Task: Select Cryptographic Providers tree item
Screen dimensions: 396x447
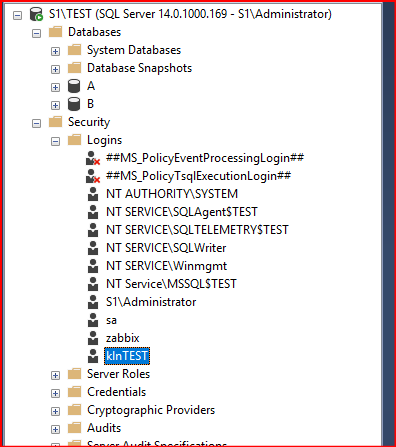Action: point(151,410)
